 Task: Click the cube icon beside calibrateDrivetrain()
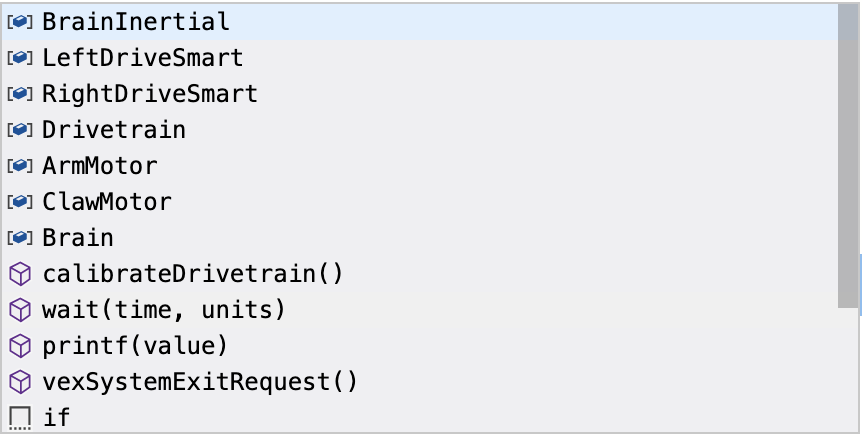[x=20, y=273]
